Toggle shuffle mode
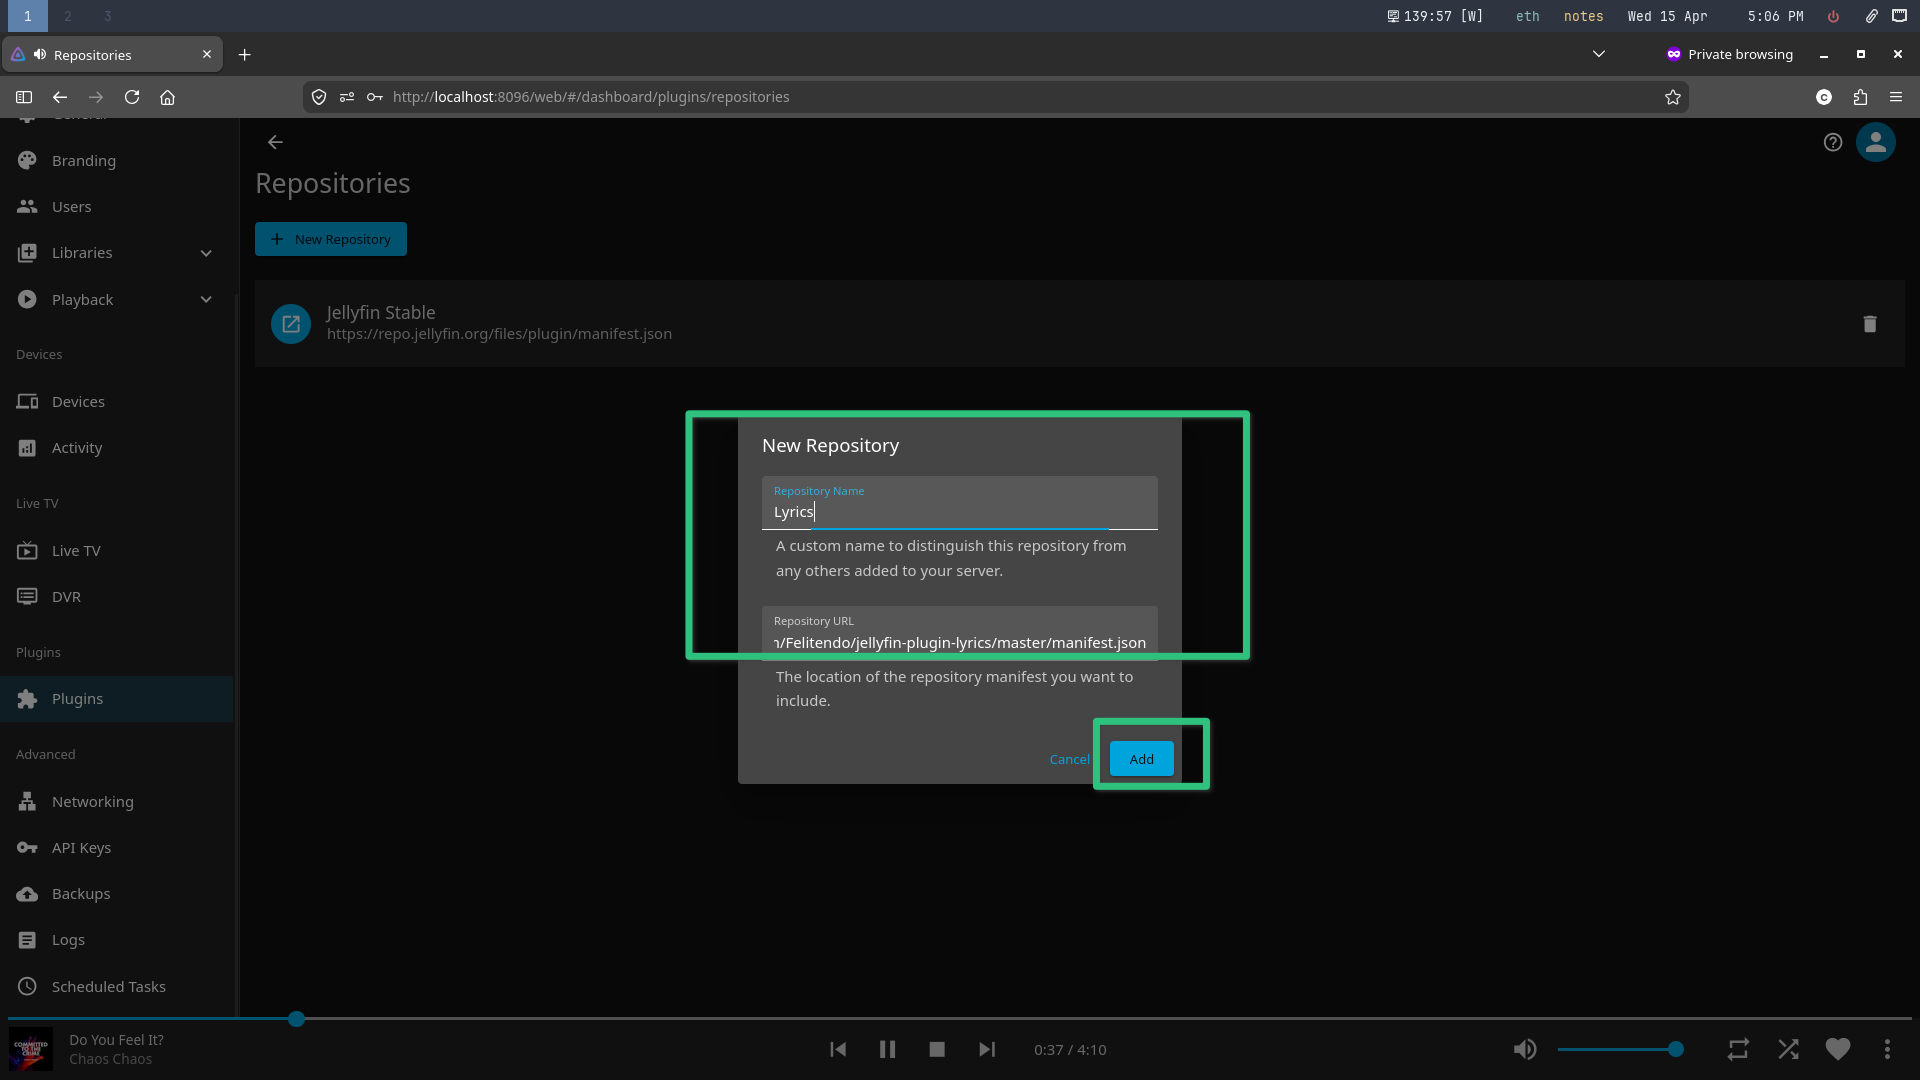The height and width of the screenshot is (1080, 1920). click(1788, 1049)
